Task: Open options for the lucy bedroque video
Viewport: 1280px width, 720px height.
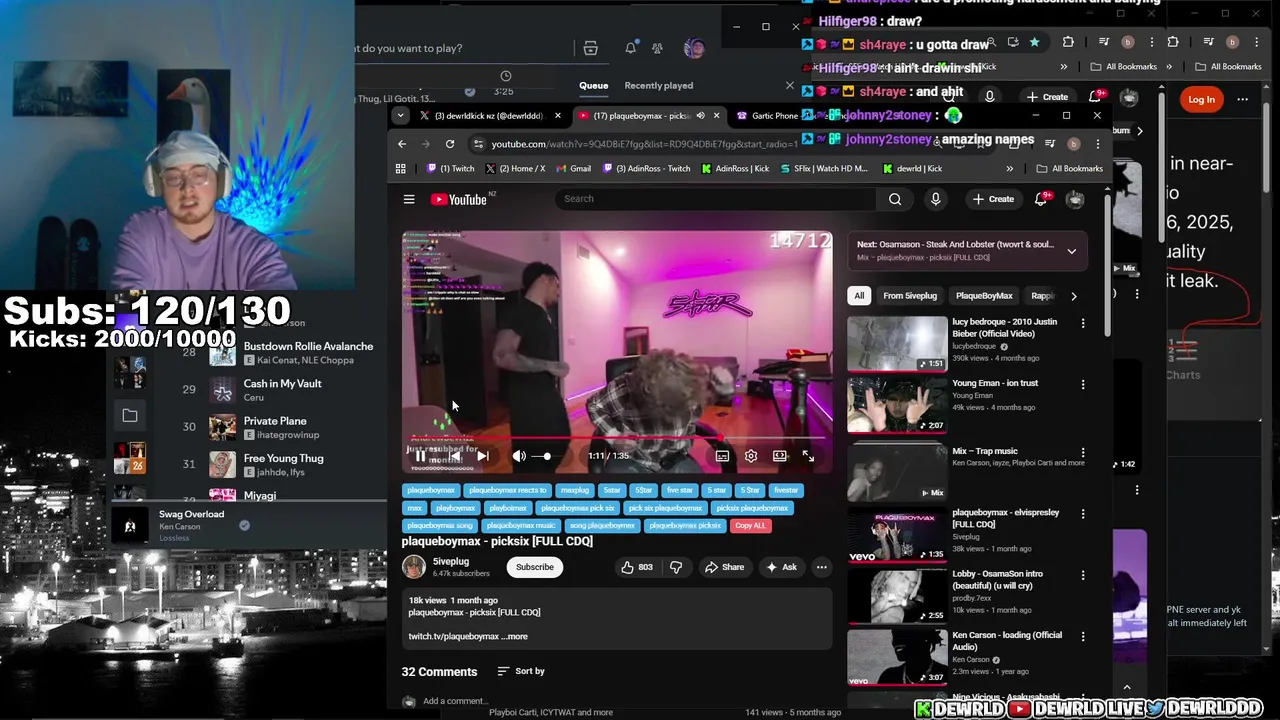Action: (x=1083, y=323)
